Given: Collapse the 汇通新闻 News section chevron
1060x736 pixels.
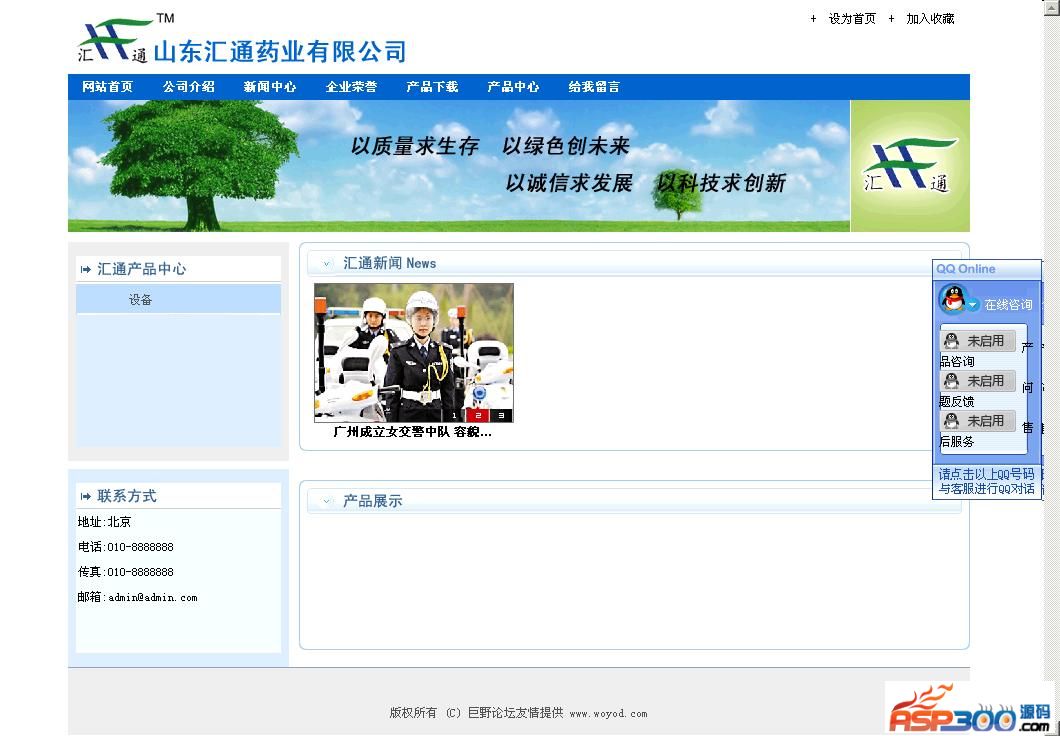Looking at the screenshot, I should point(327,264).
